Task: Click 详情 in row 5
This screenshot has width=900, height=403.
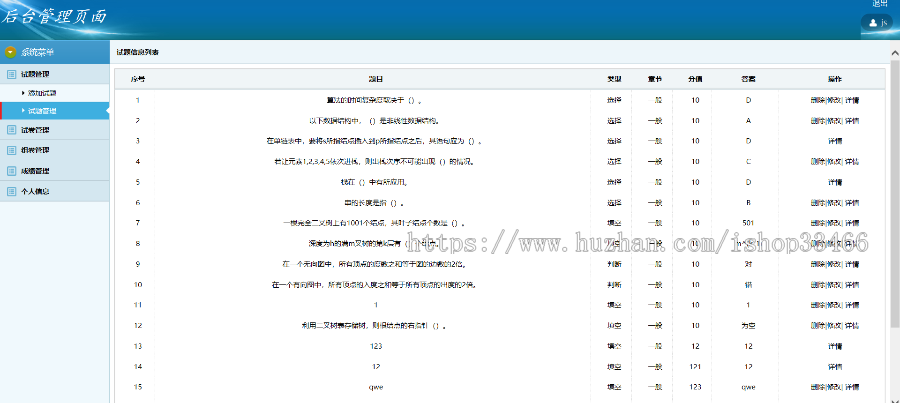Action: [835, 183]
